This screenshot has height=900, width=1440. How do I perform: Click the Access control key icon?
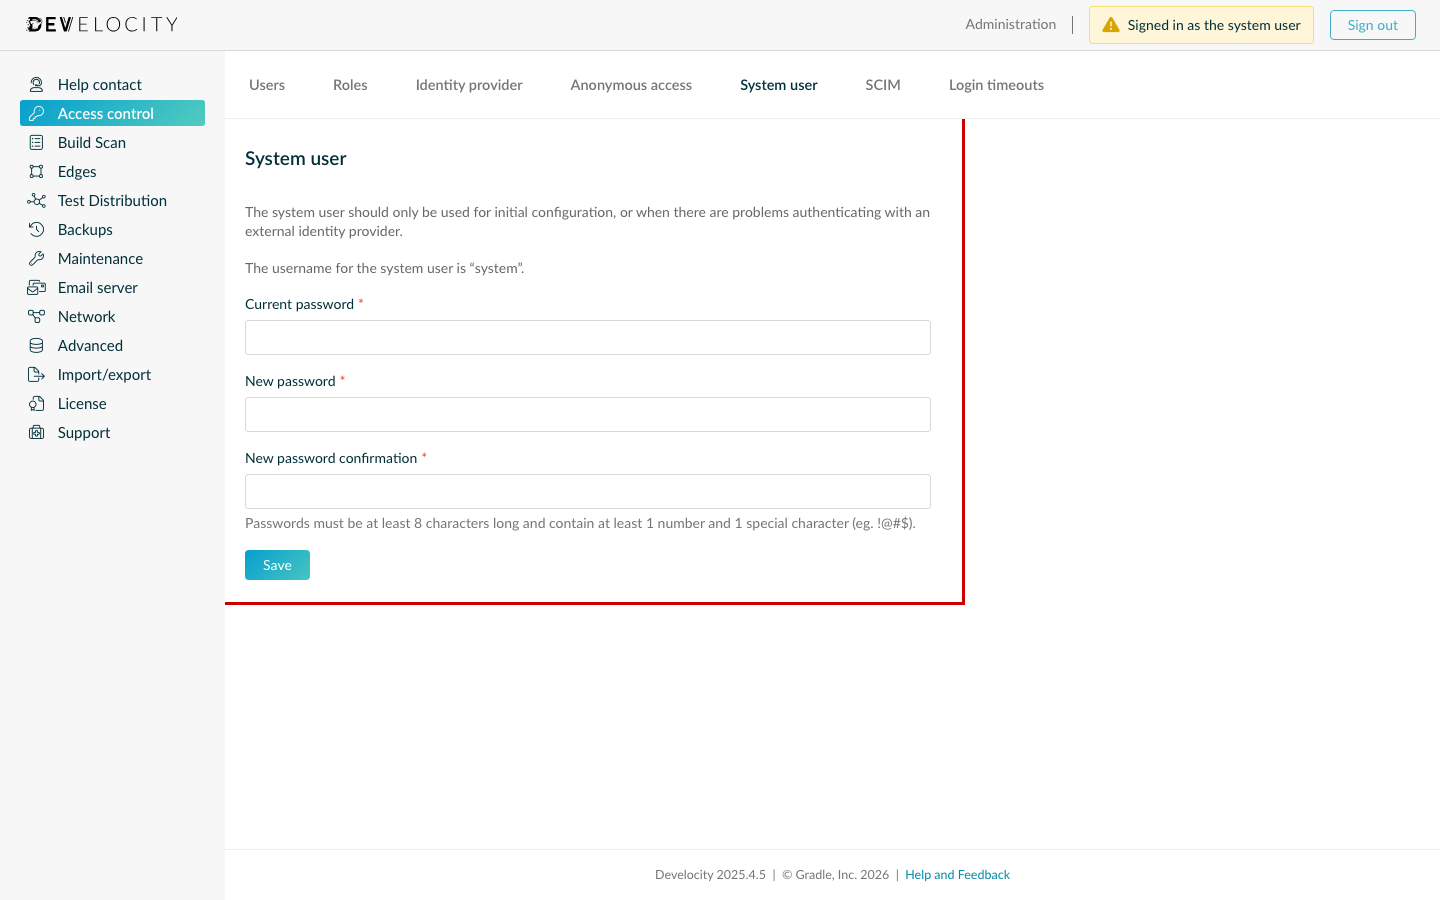click(36, 113)
